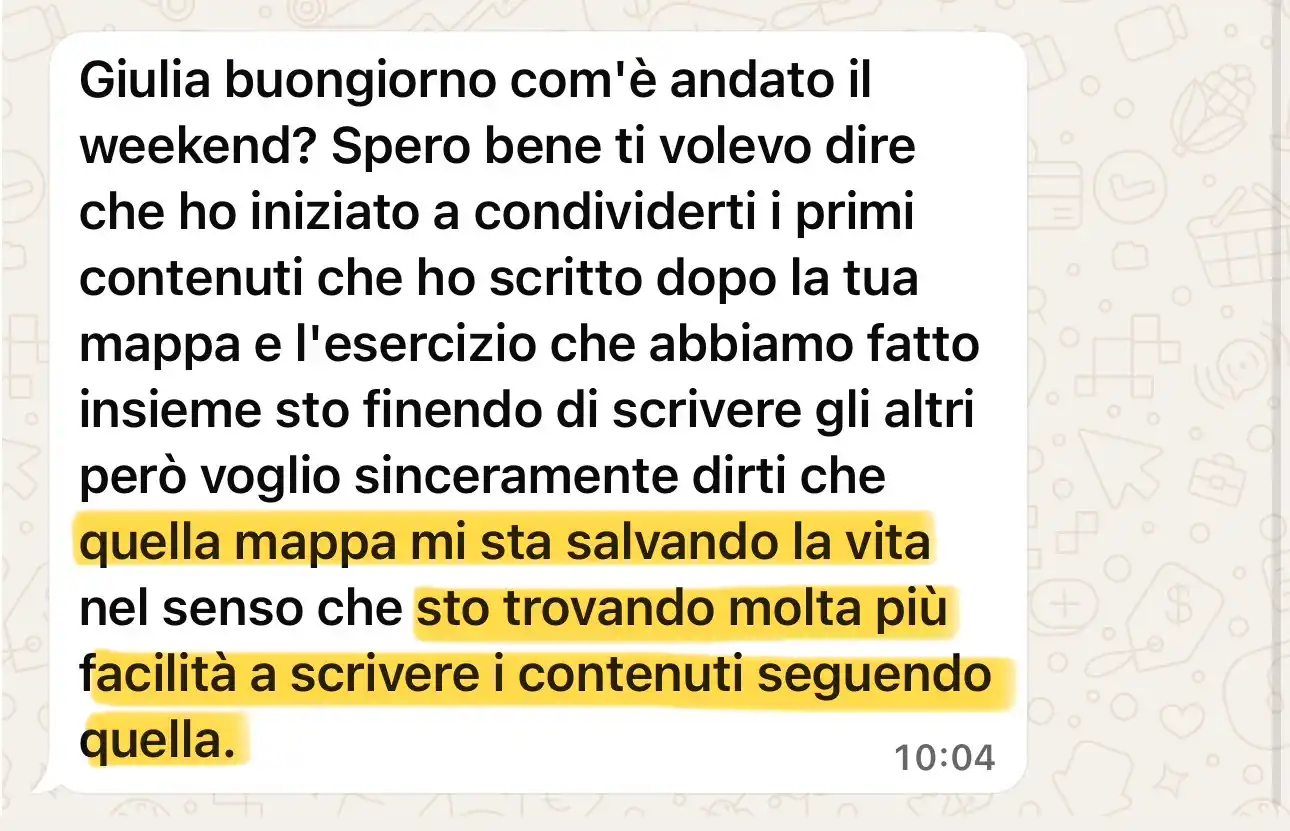Click the 10:04 message timestamp

tap(944, 757)
